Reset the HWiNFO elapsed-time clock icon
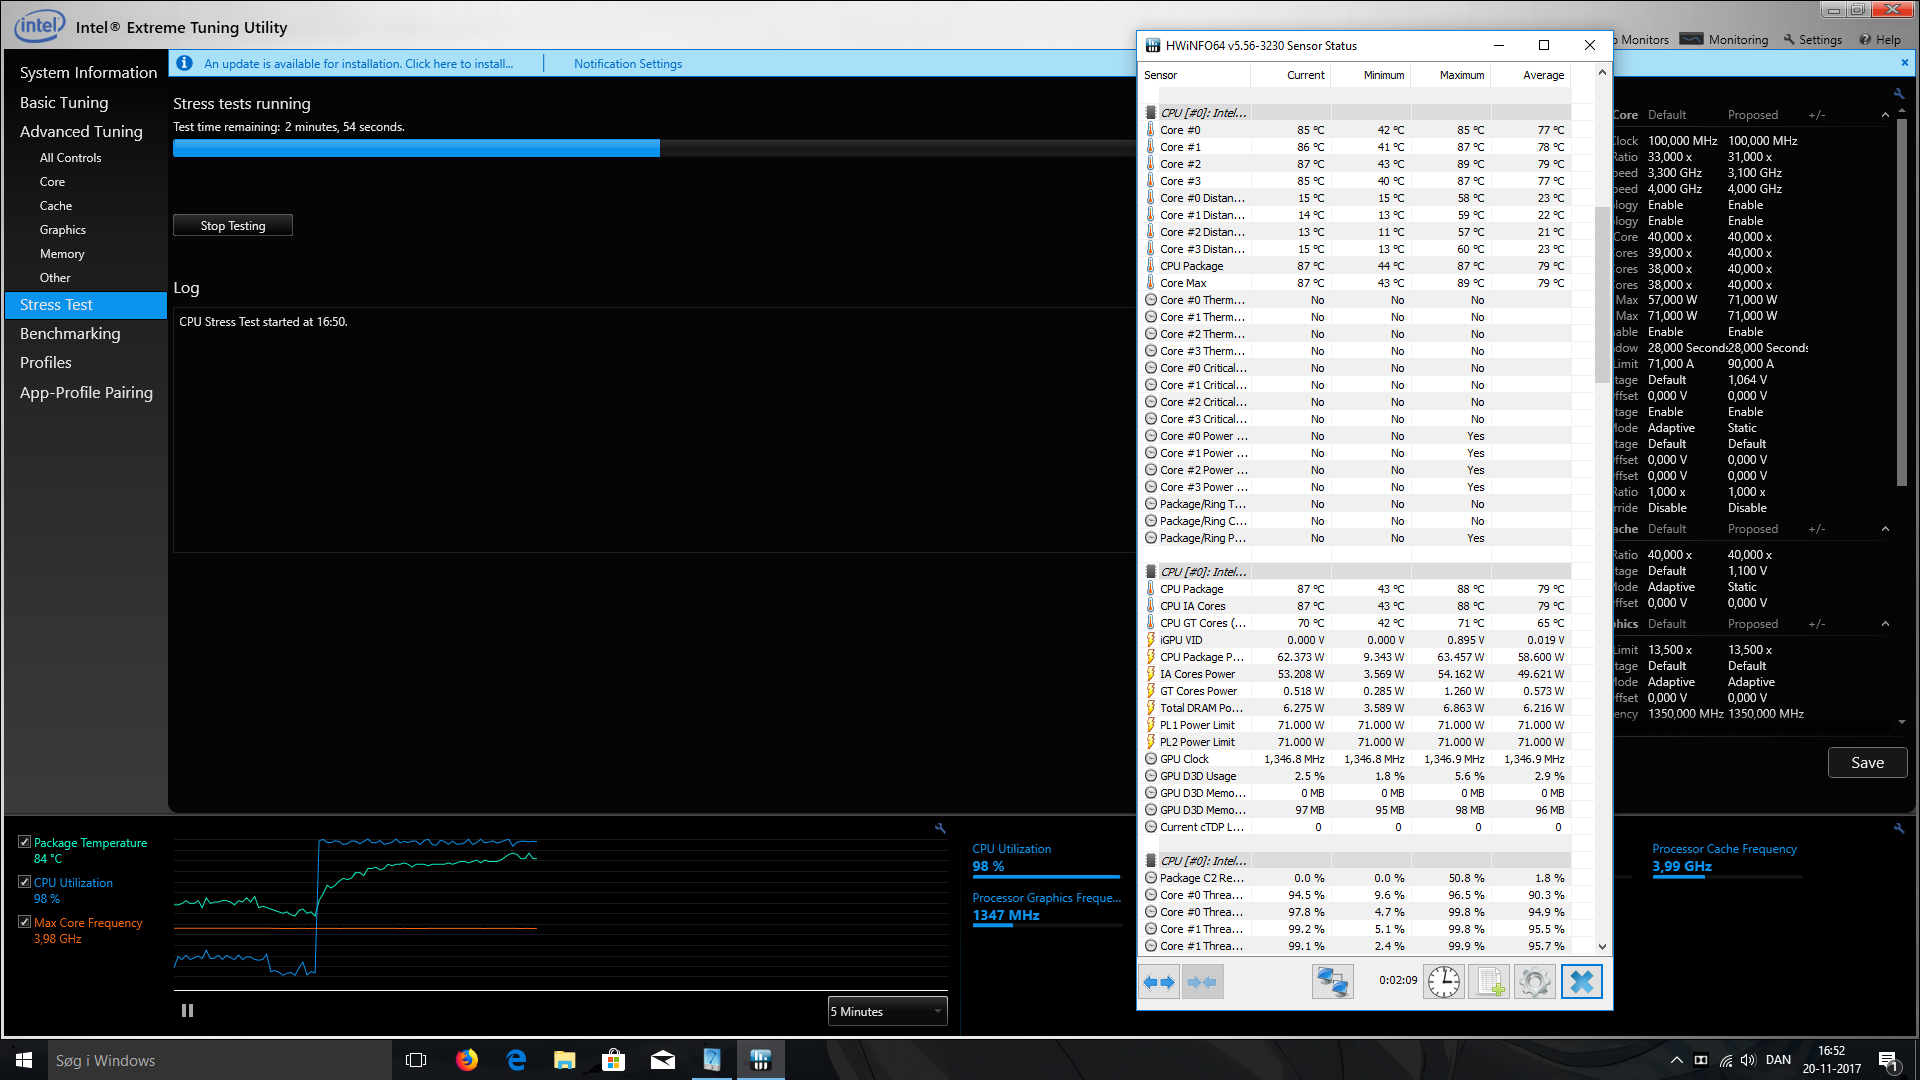 (x=1443, y=982)
